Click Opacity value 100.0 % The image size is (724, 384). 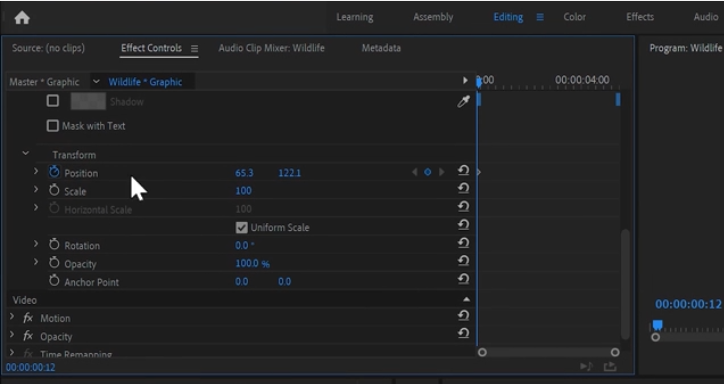click(253, 264)
